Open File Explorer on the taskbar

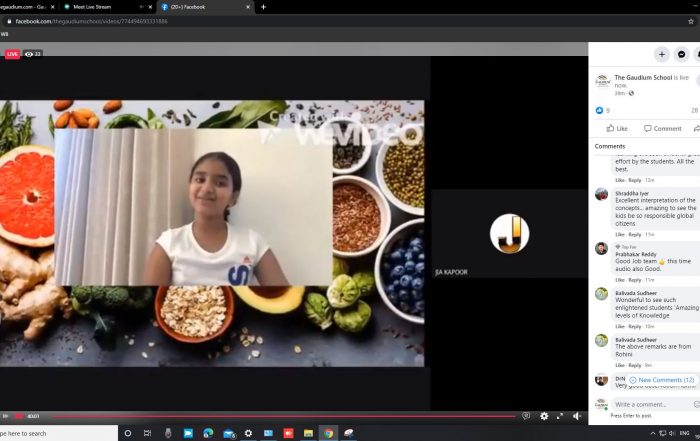(308, 433)
